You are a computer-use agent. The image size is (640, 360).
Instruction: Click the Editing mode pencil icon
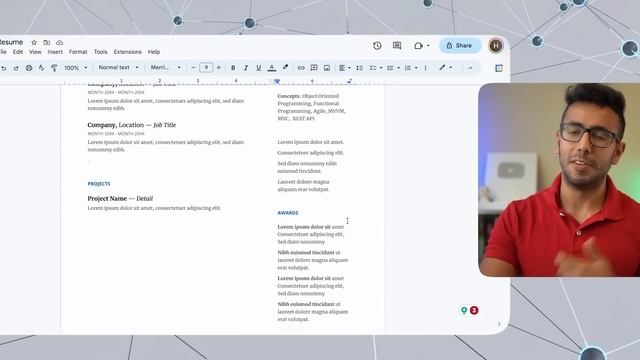442,67
